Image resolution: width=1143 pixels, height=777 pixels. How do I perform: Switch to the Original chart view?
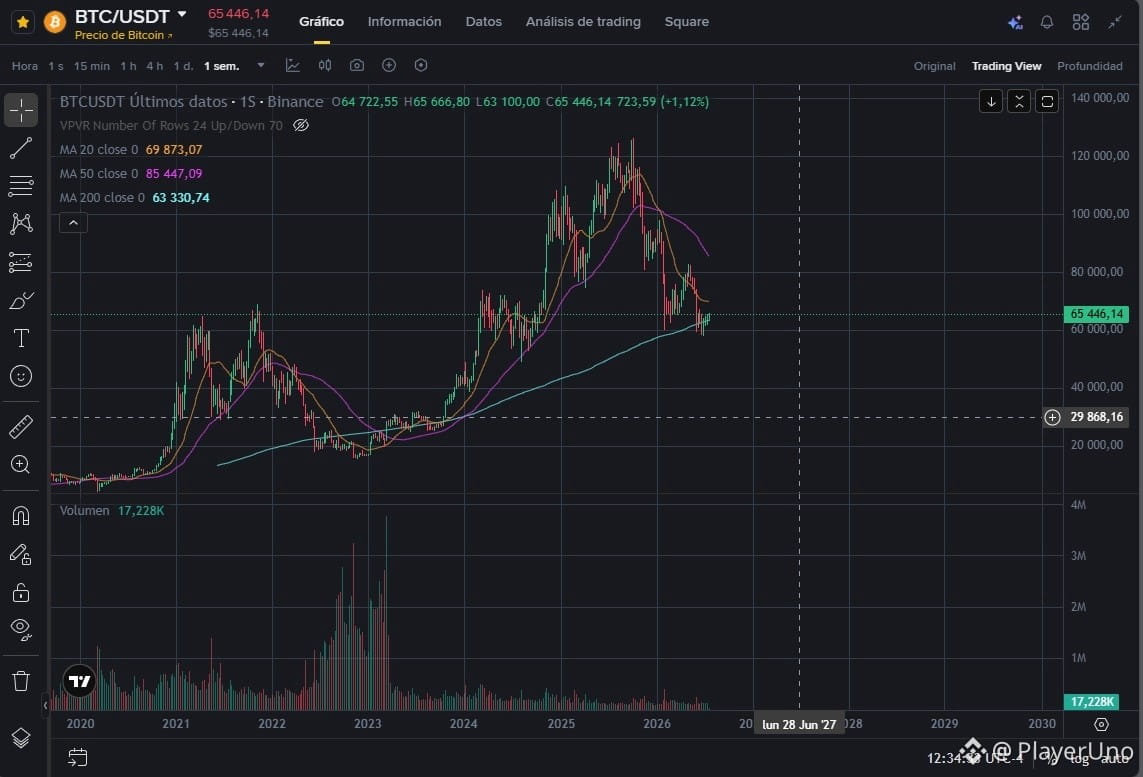coord(935,66)
